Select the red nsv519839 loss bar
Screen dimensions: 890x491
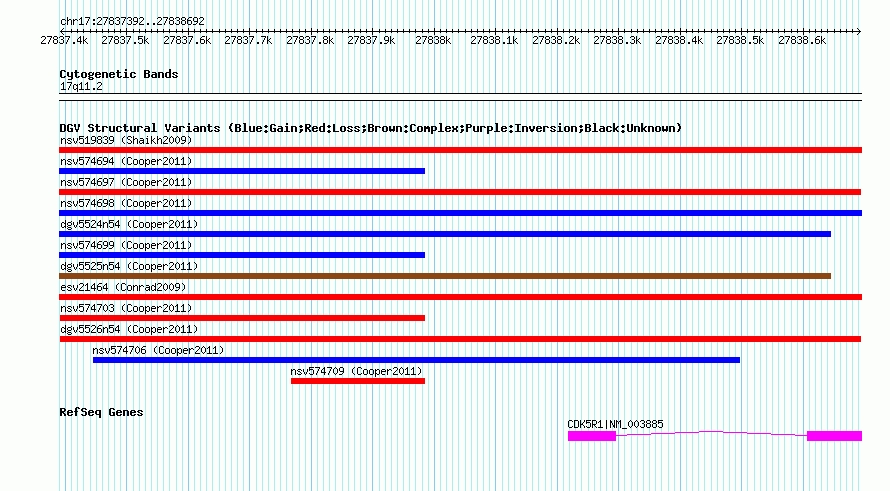[460, 150]
